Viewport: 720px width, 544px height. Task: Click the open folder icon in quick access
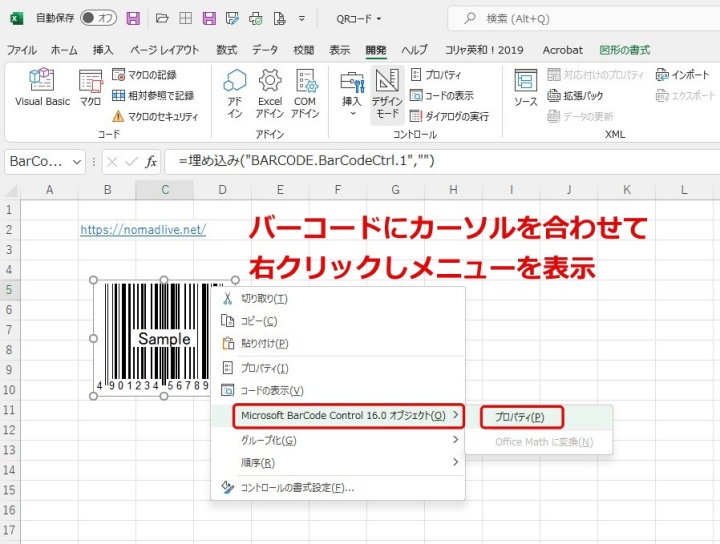(162, 18)
